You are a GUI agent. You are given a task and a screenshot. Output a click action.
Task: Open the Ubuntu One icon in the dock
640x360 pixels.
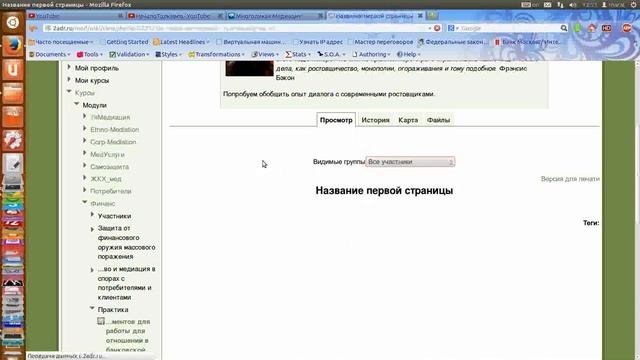pyautogui.click(x=12, y=69)
